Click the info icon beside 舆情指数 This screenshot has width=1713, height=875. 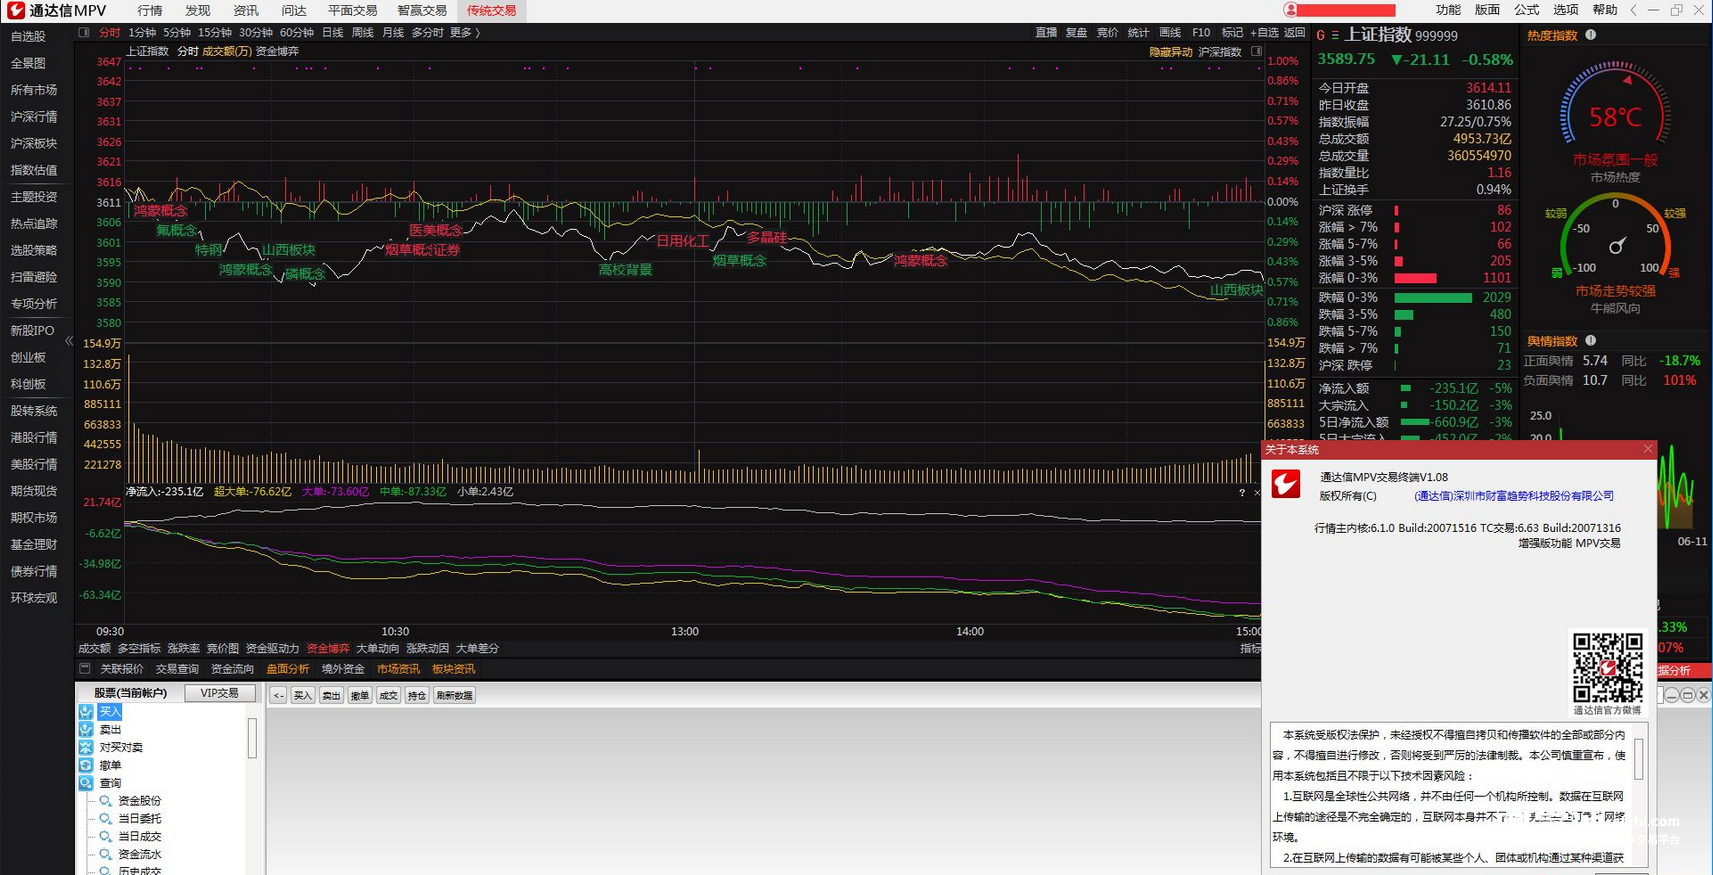point(1591,341)
